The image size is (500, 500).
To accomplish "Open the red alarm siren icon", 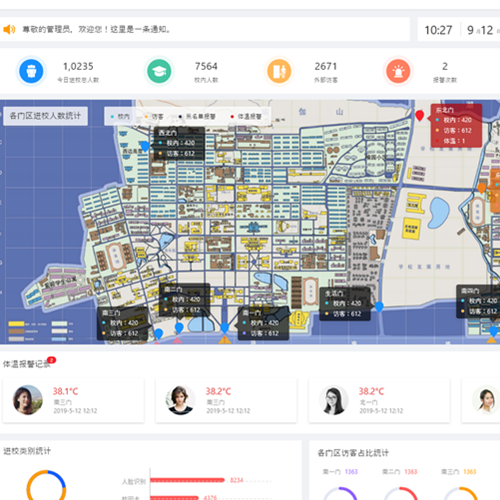I will (398, 71).
